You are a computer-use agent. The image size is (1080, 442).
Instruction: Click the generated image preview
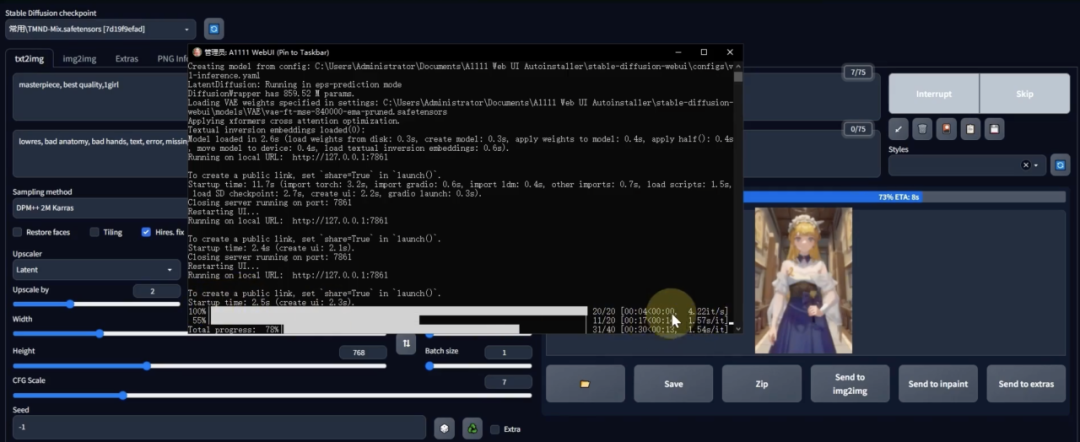[803, 280]
